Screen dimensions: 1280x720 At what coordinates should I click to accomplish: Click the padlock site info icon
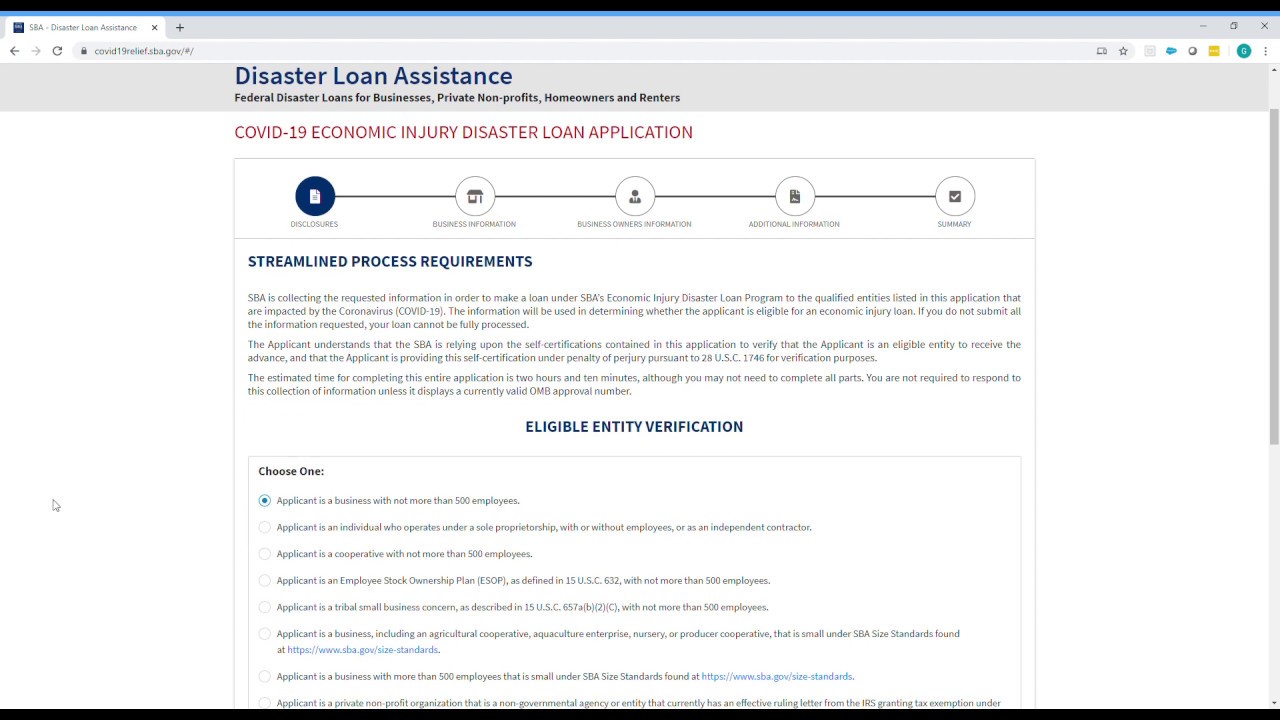[x=84, y=51]
